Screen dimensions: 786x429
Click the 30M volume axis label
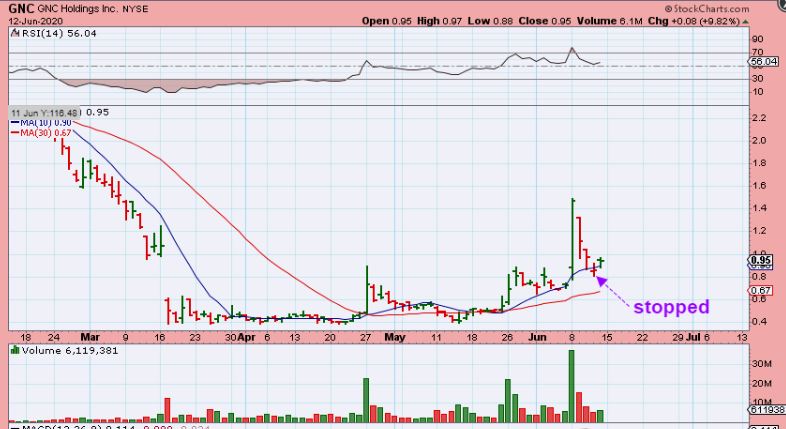[761, 364]
